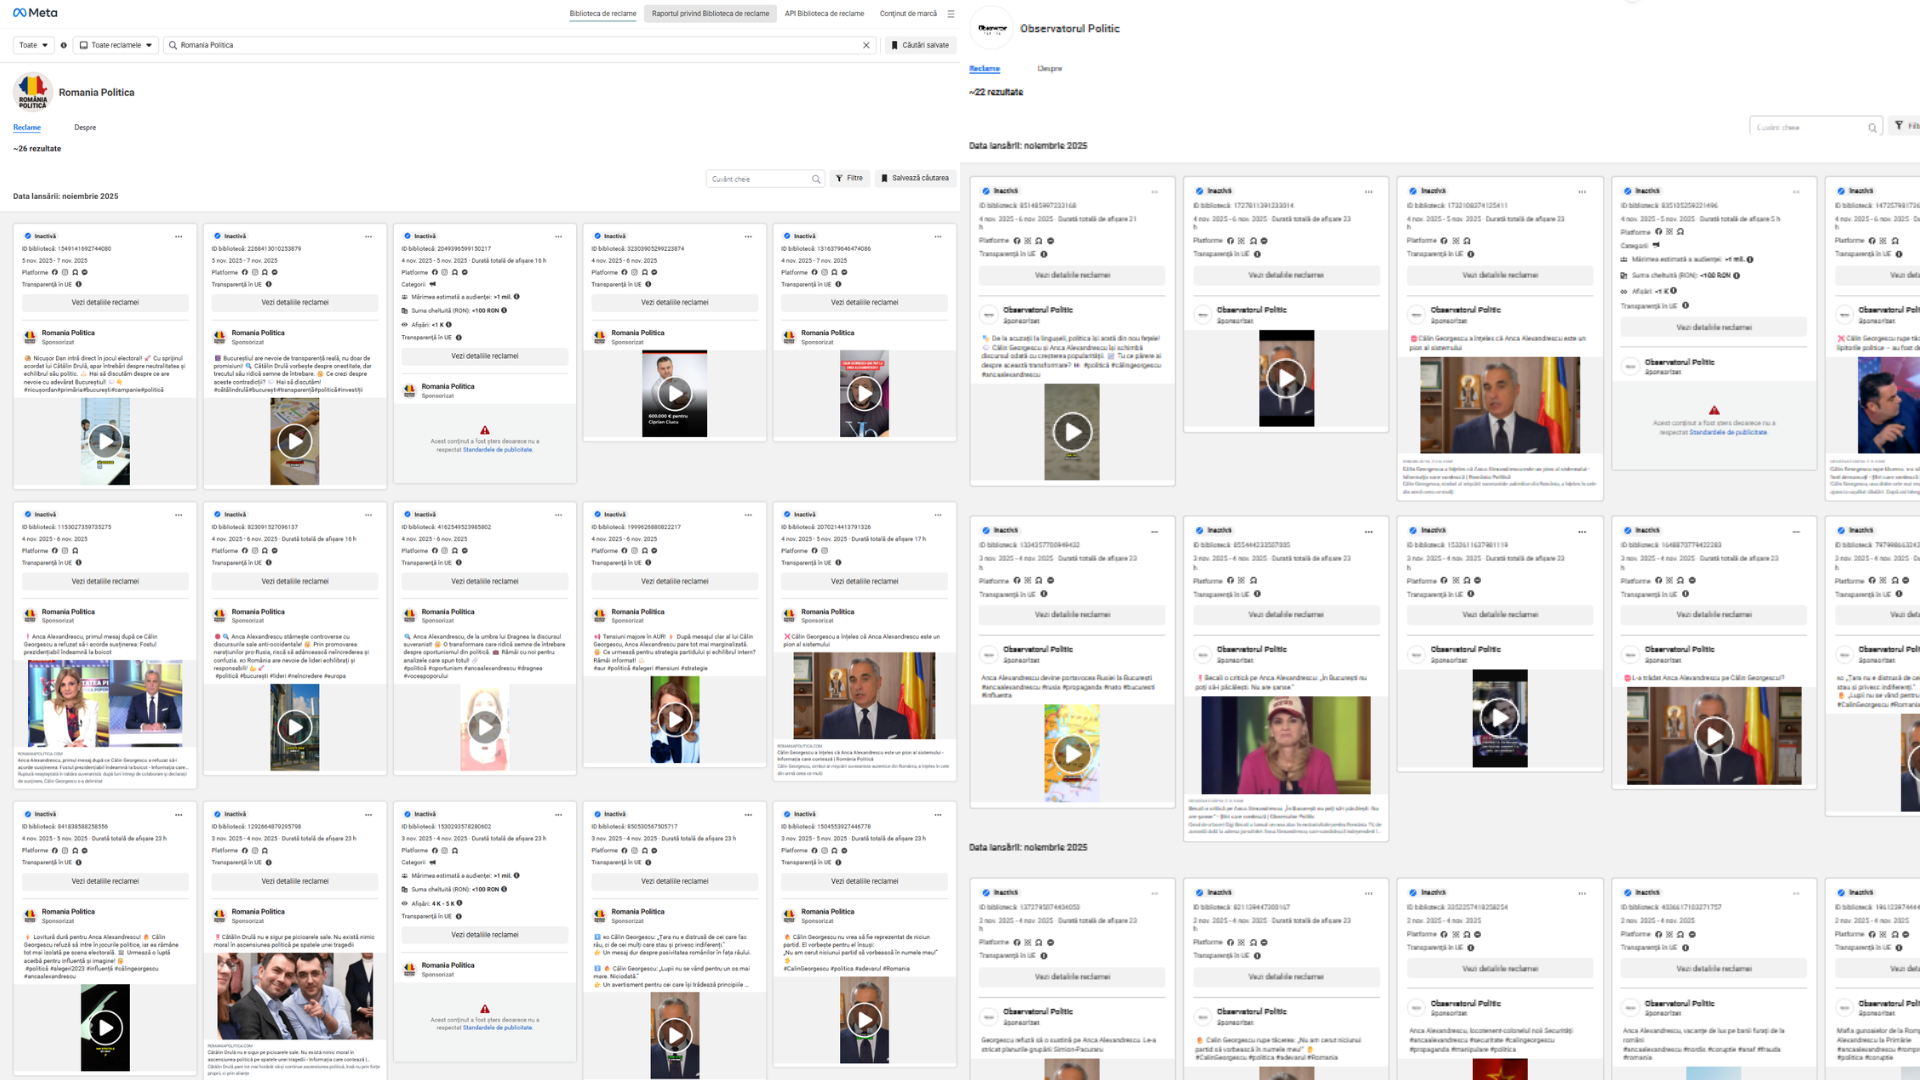Select API Biblioteca de reclame menu item
The image size is (1920, 1080).
824,14
